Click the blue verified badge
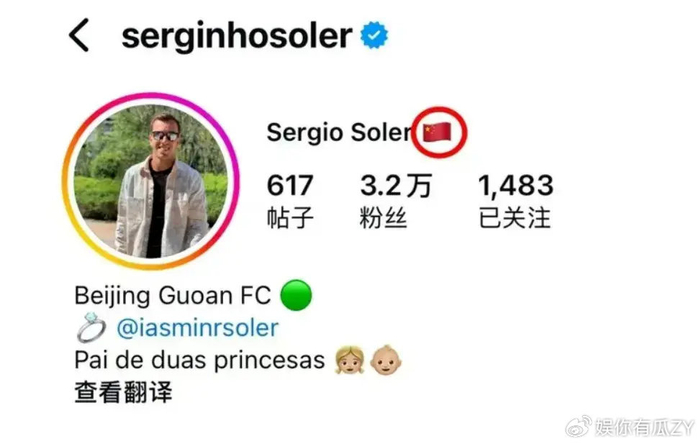The height and width of the screenshot is (444, 700). tap(374, 35)
